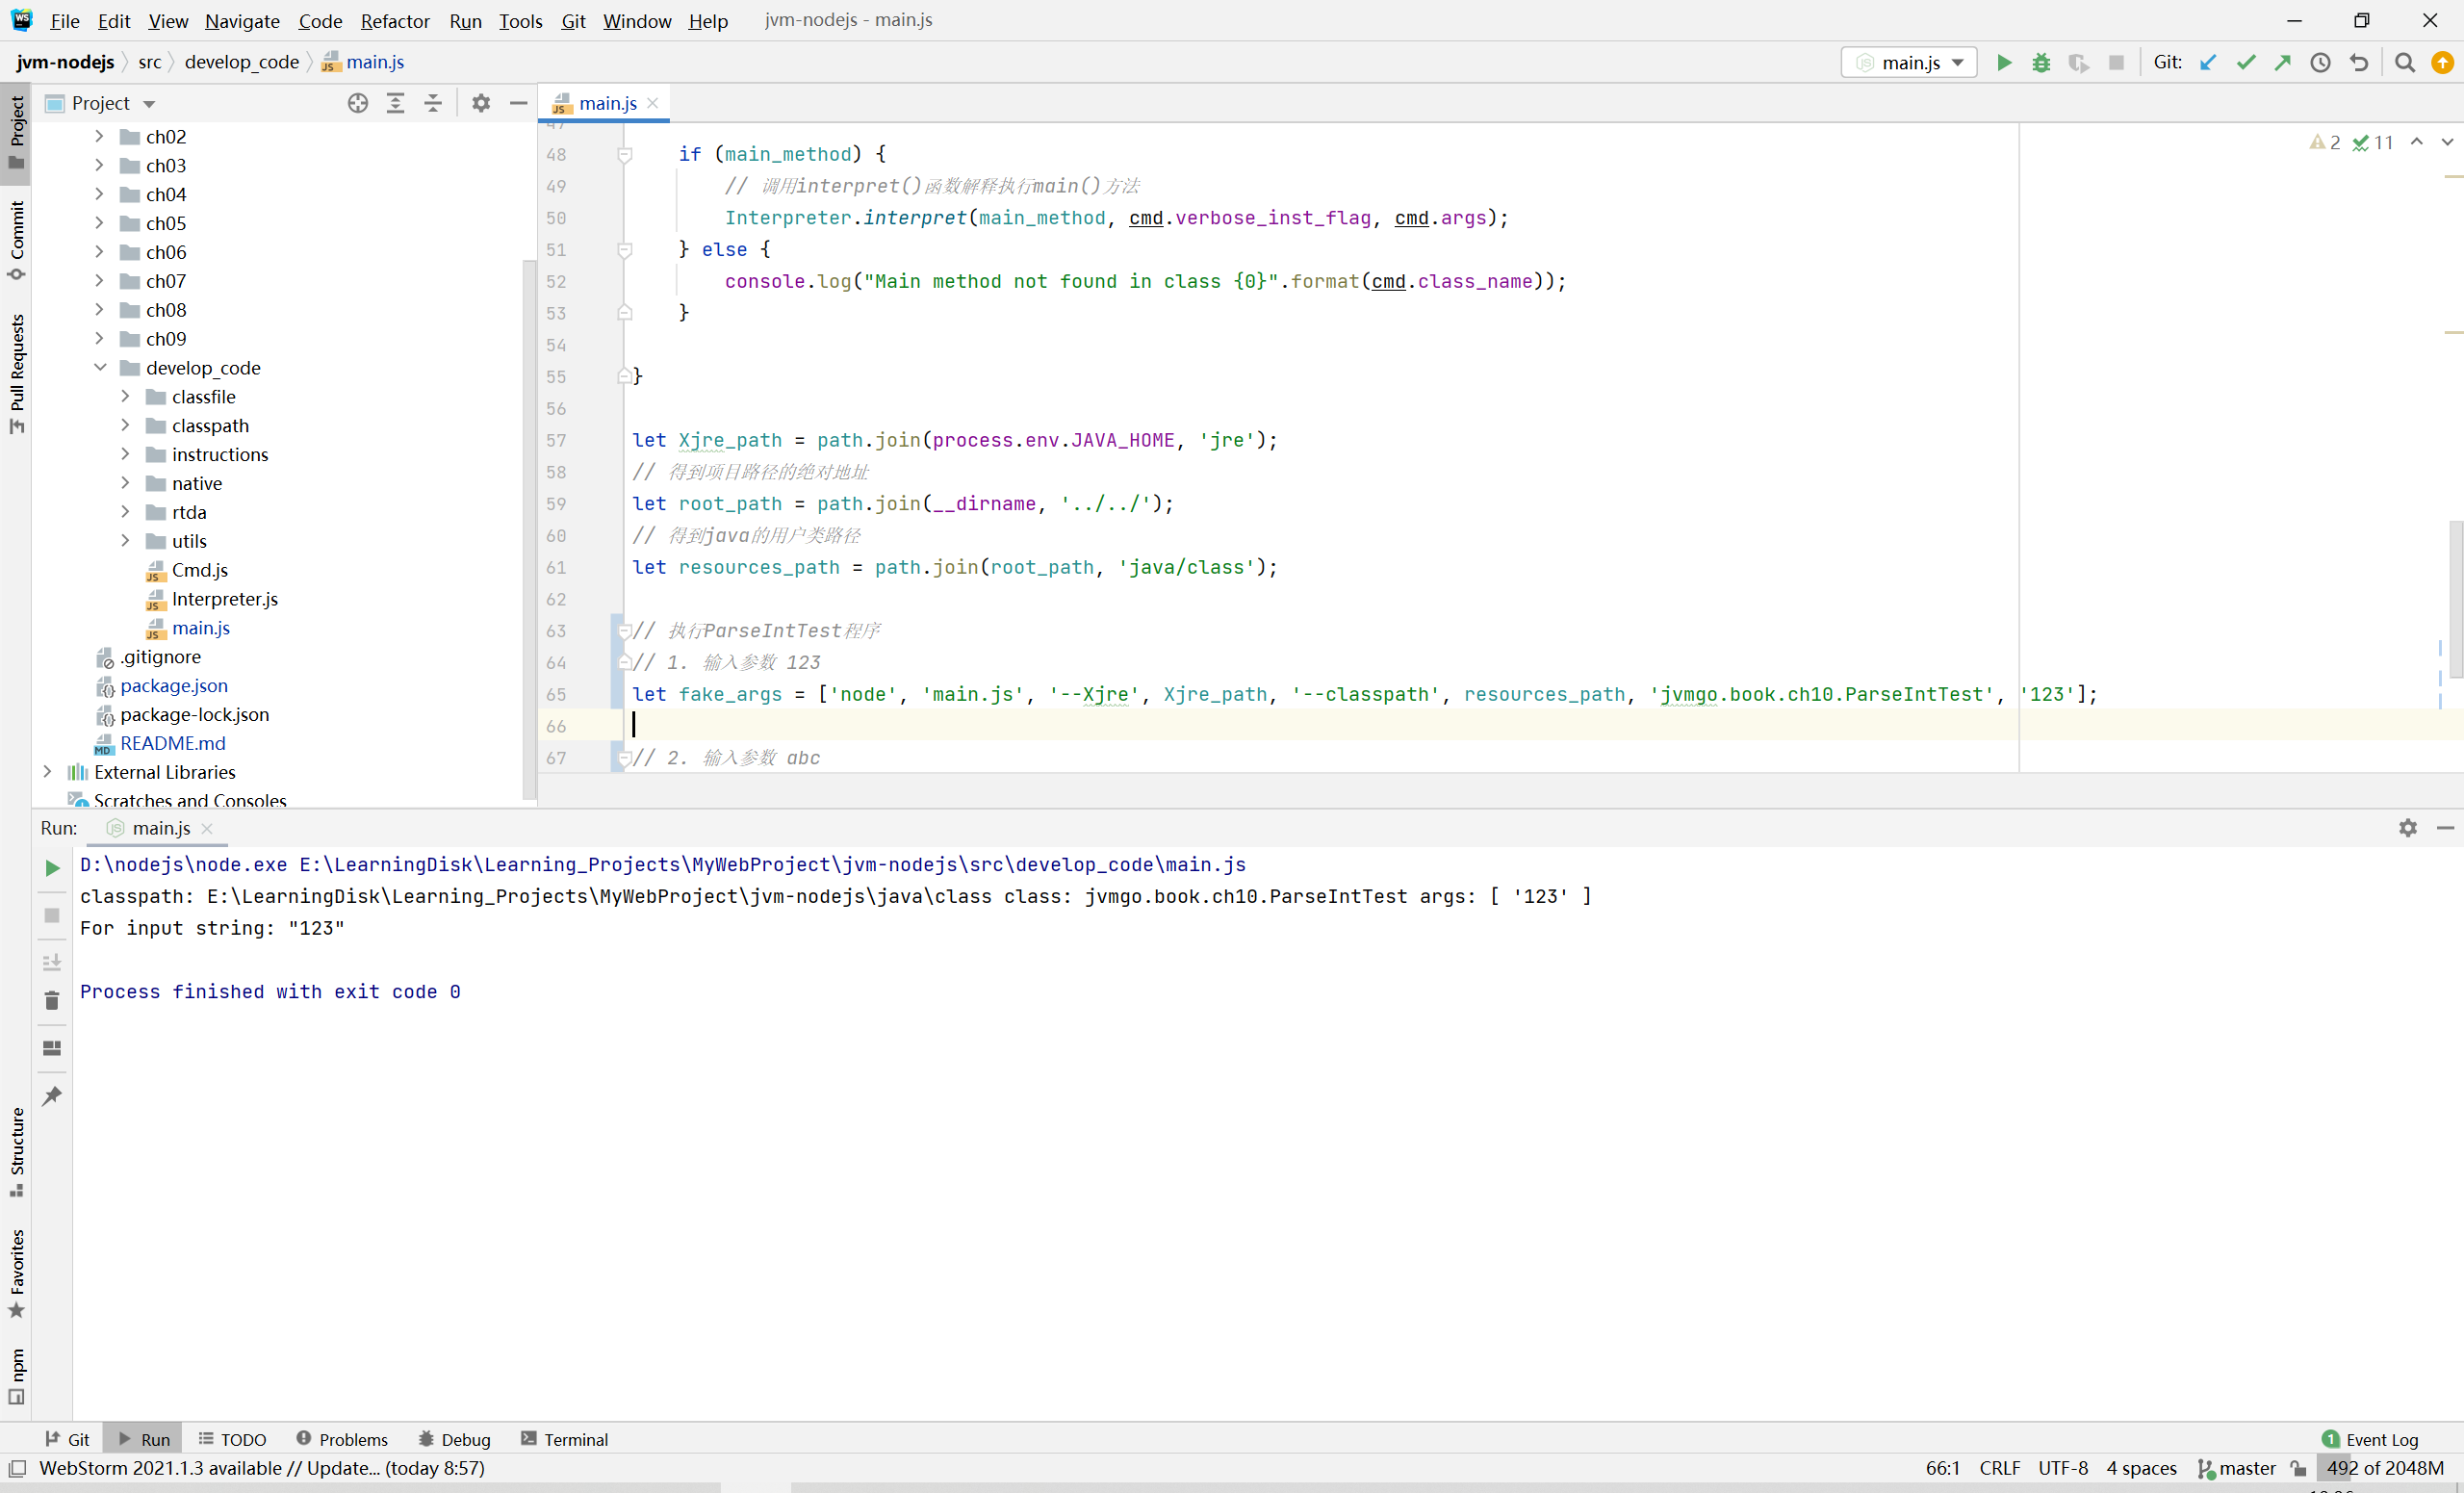Viewport: 2464px width, 1493px height.
Task: Toggle the Structure tool window
Action: click(x=16, y=1150)
